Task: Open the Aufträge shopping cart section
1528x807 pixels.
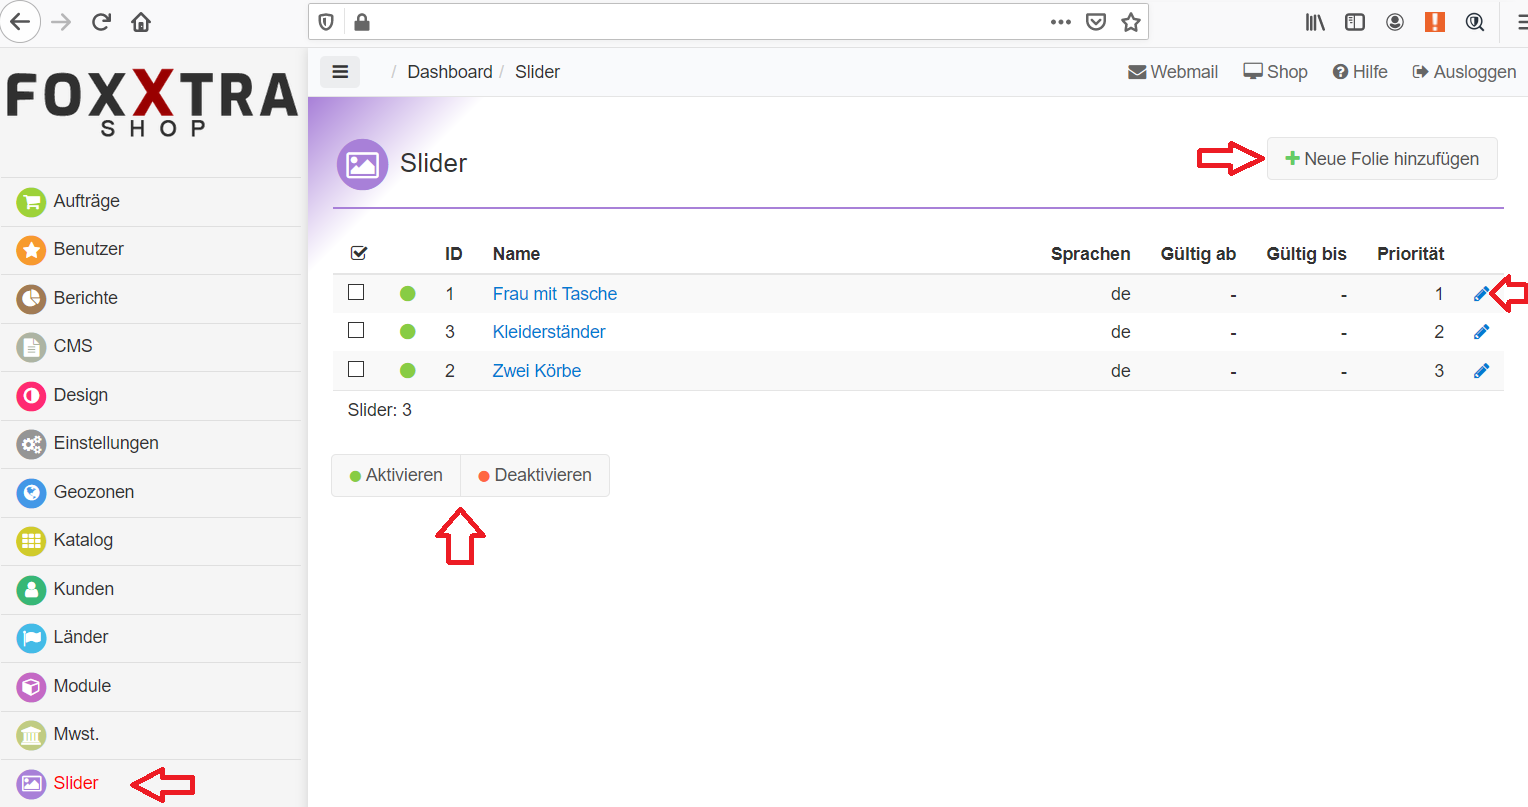Action: 86,201
